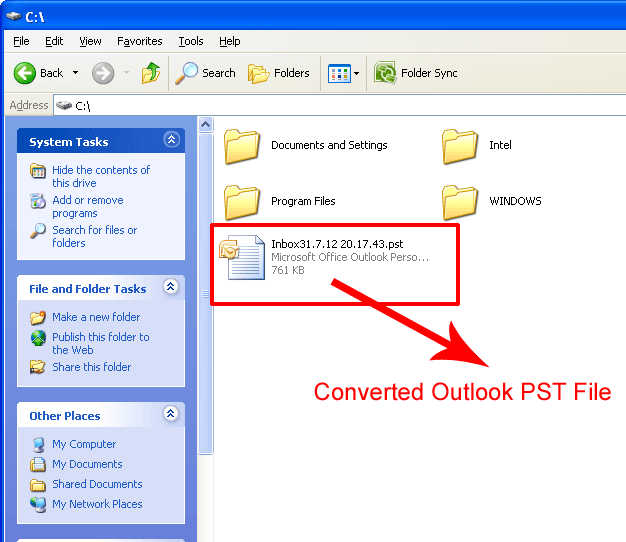The width and height of the screenshot is (626, 542).
Task: Click the Make a new folder icon
Action: [38, 317]
